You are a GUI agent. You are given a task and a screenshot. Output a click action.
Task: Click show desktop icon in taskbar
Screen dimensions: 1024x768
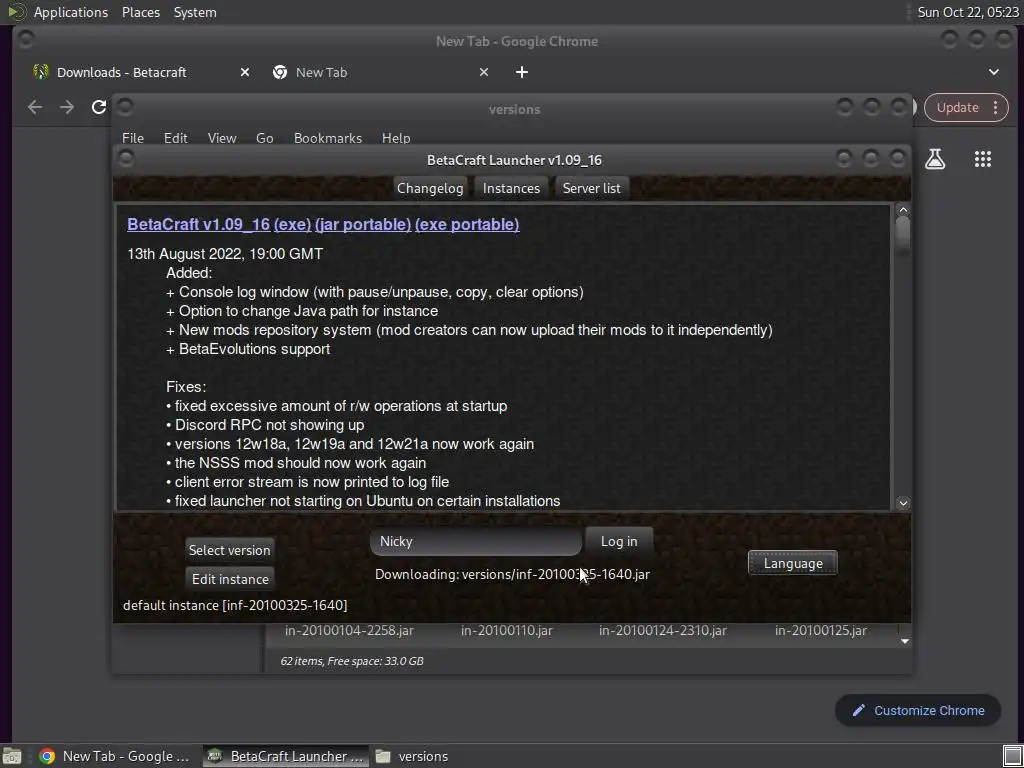(x=12, y=756)
